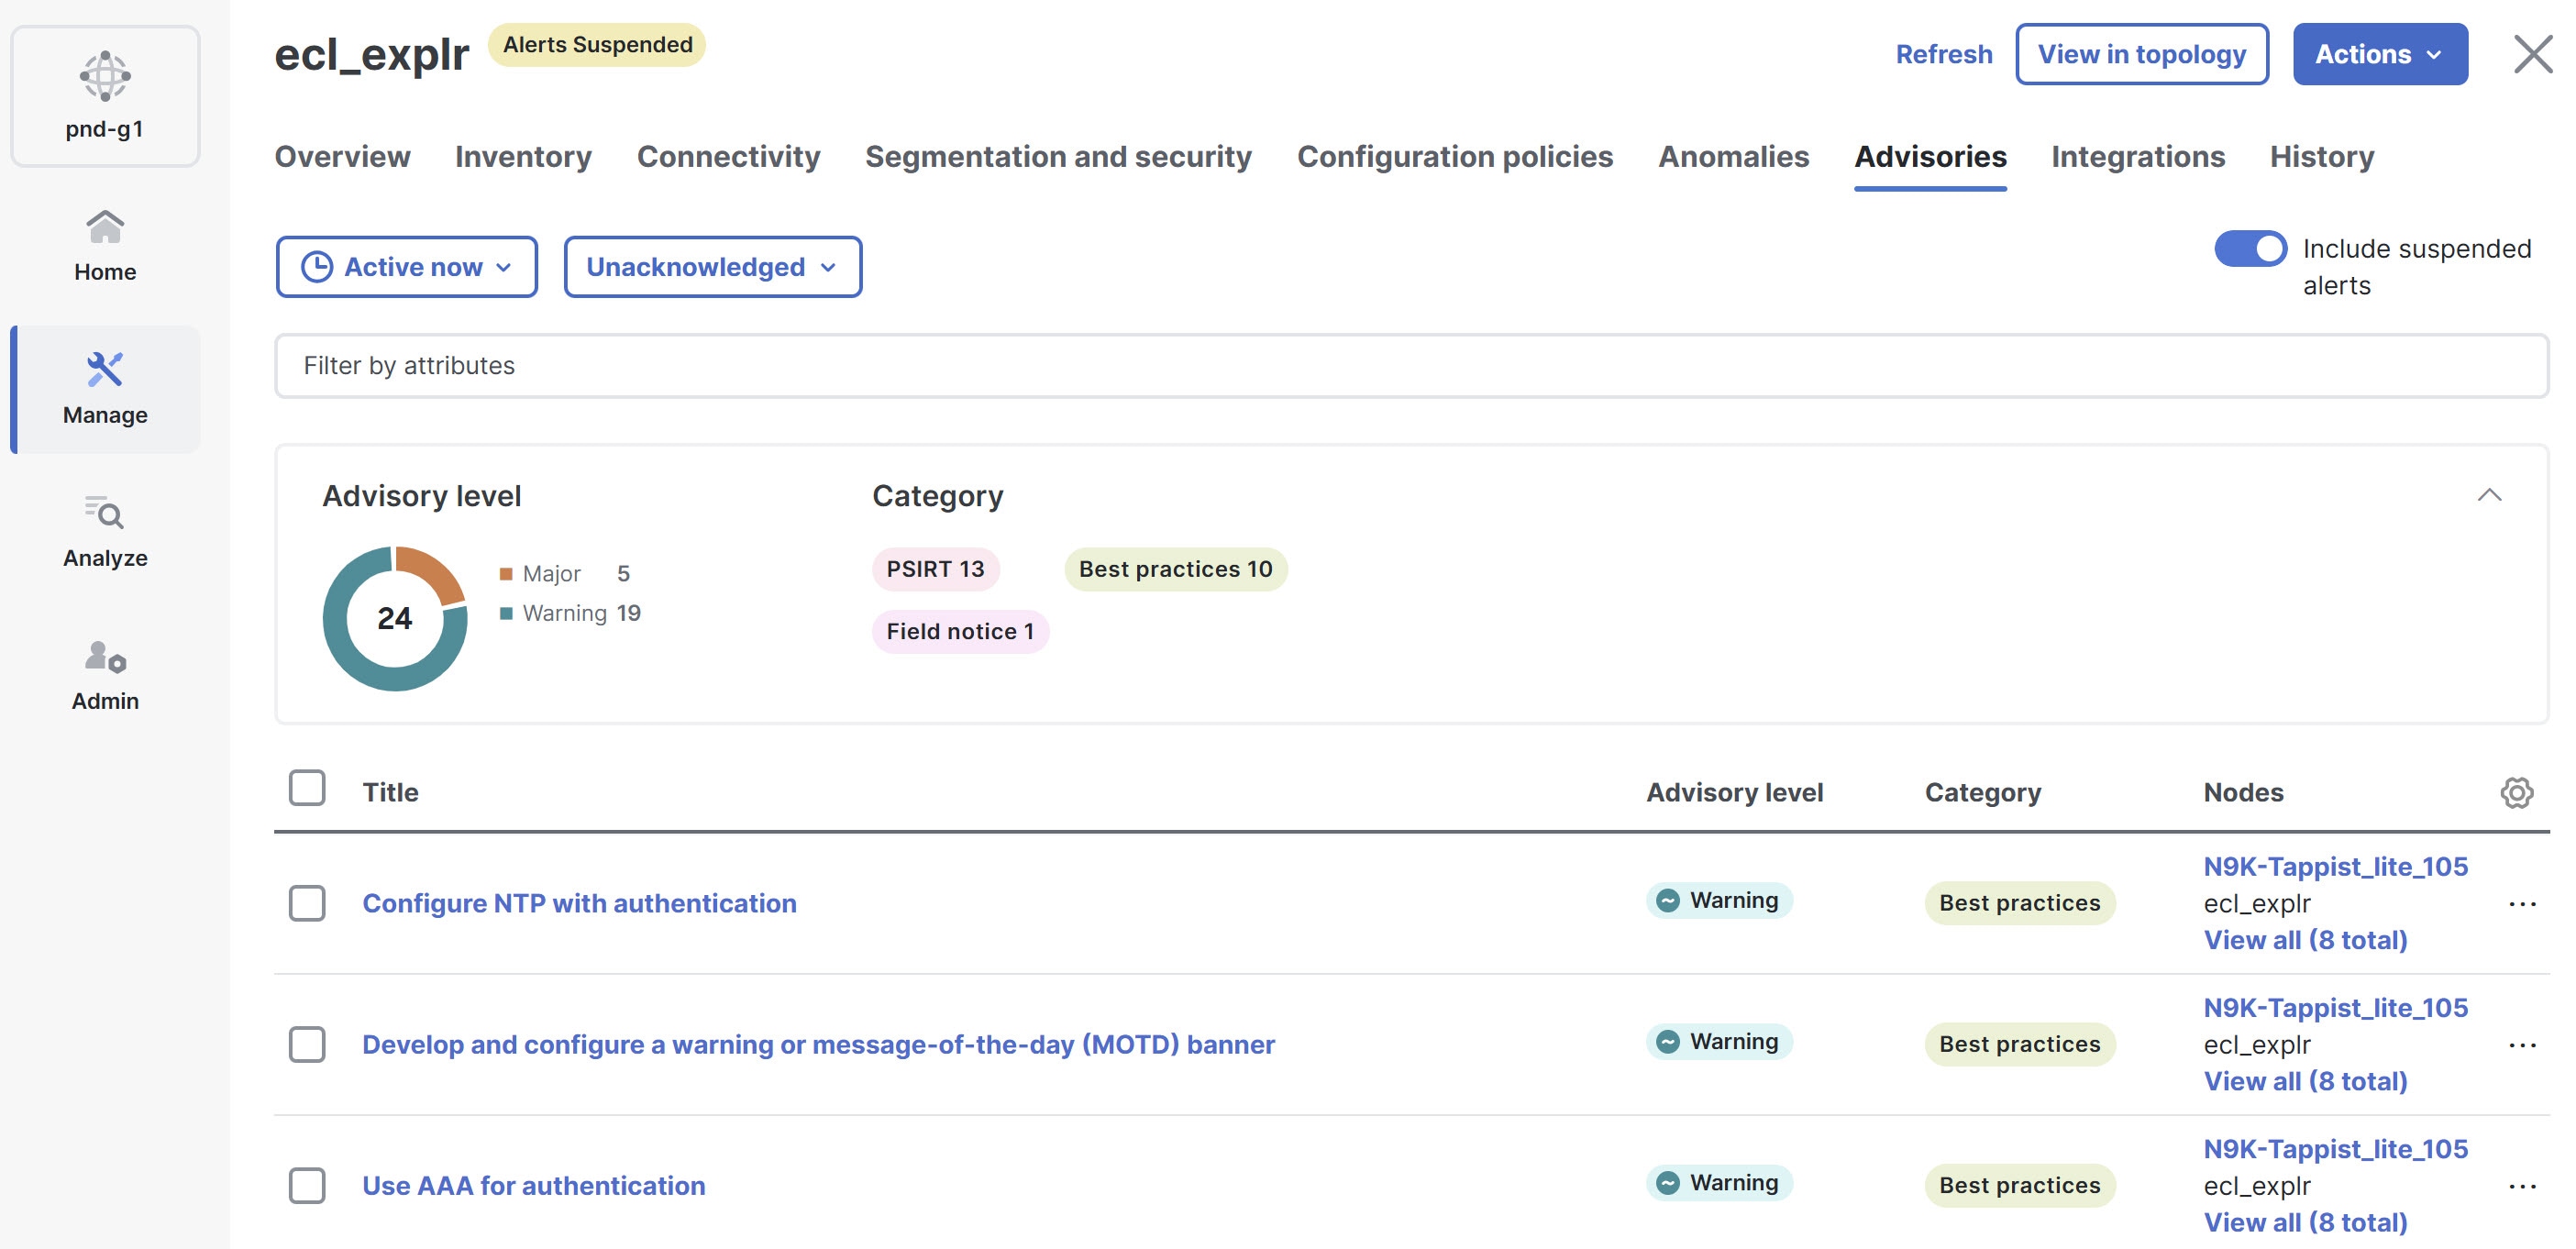Filter by Field notice 1 chip
This screenshot has height=1249, width=2576.
coord(960,631)
